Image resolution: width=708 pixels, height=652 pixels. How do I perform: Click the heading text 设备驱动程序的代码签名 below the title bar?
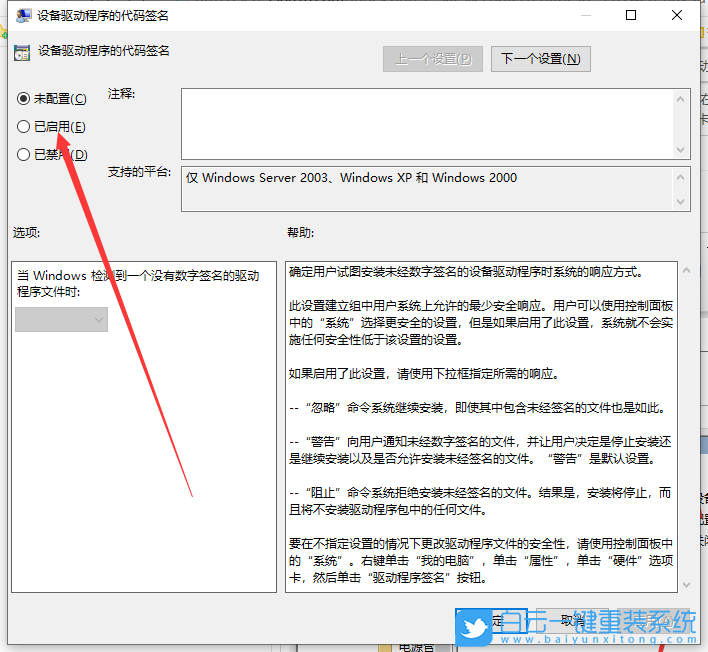point(103,51)
